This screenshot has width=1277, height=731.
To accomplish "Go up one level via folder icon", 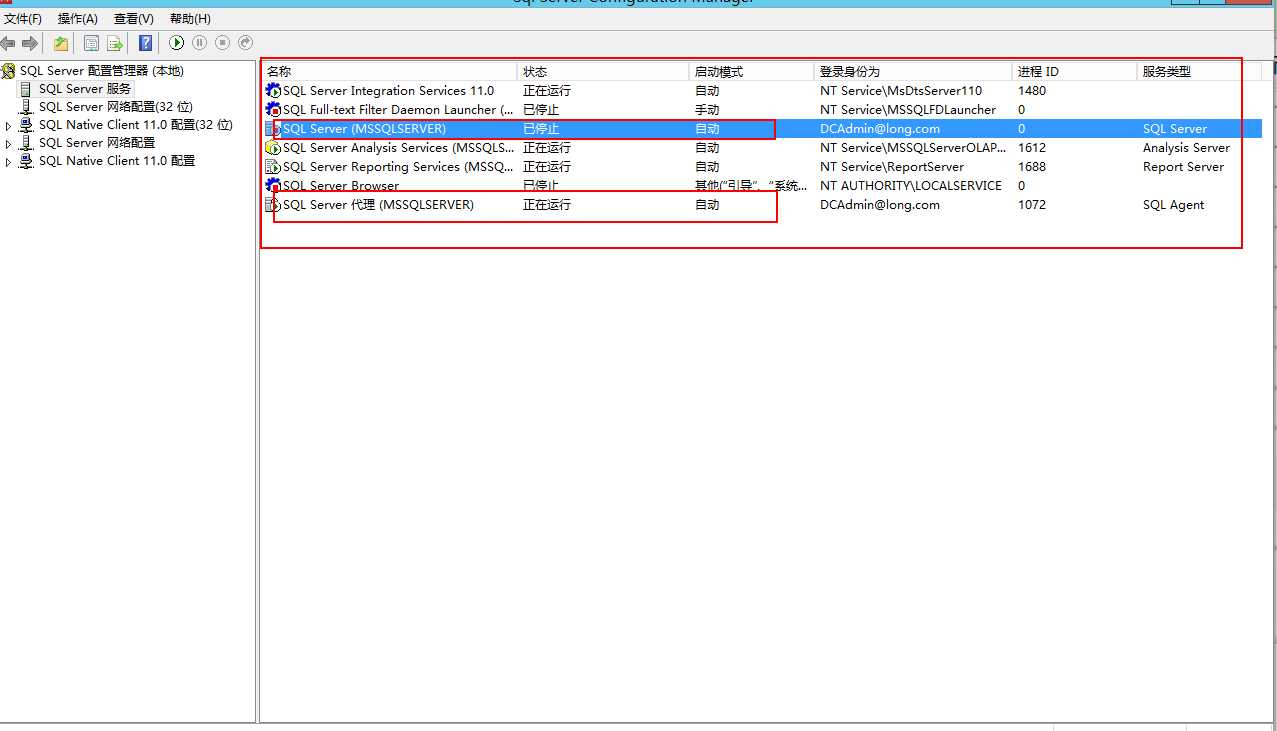I will [61, 43].
